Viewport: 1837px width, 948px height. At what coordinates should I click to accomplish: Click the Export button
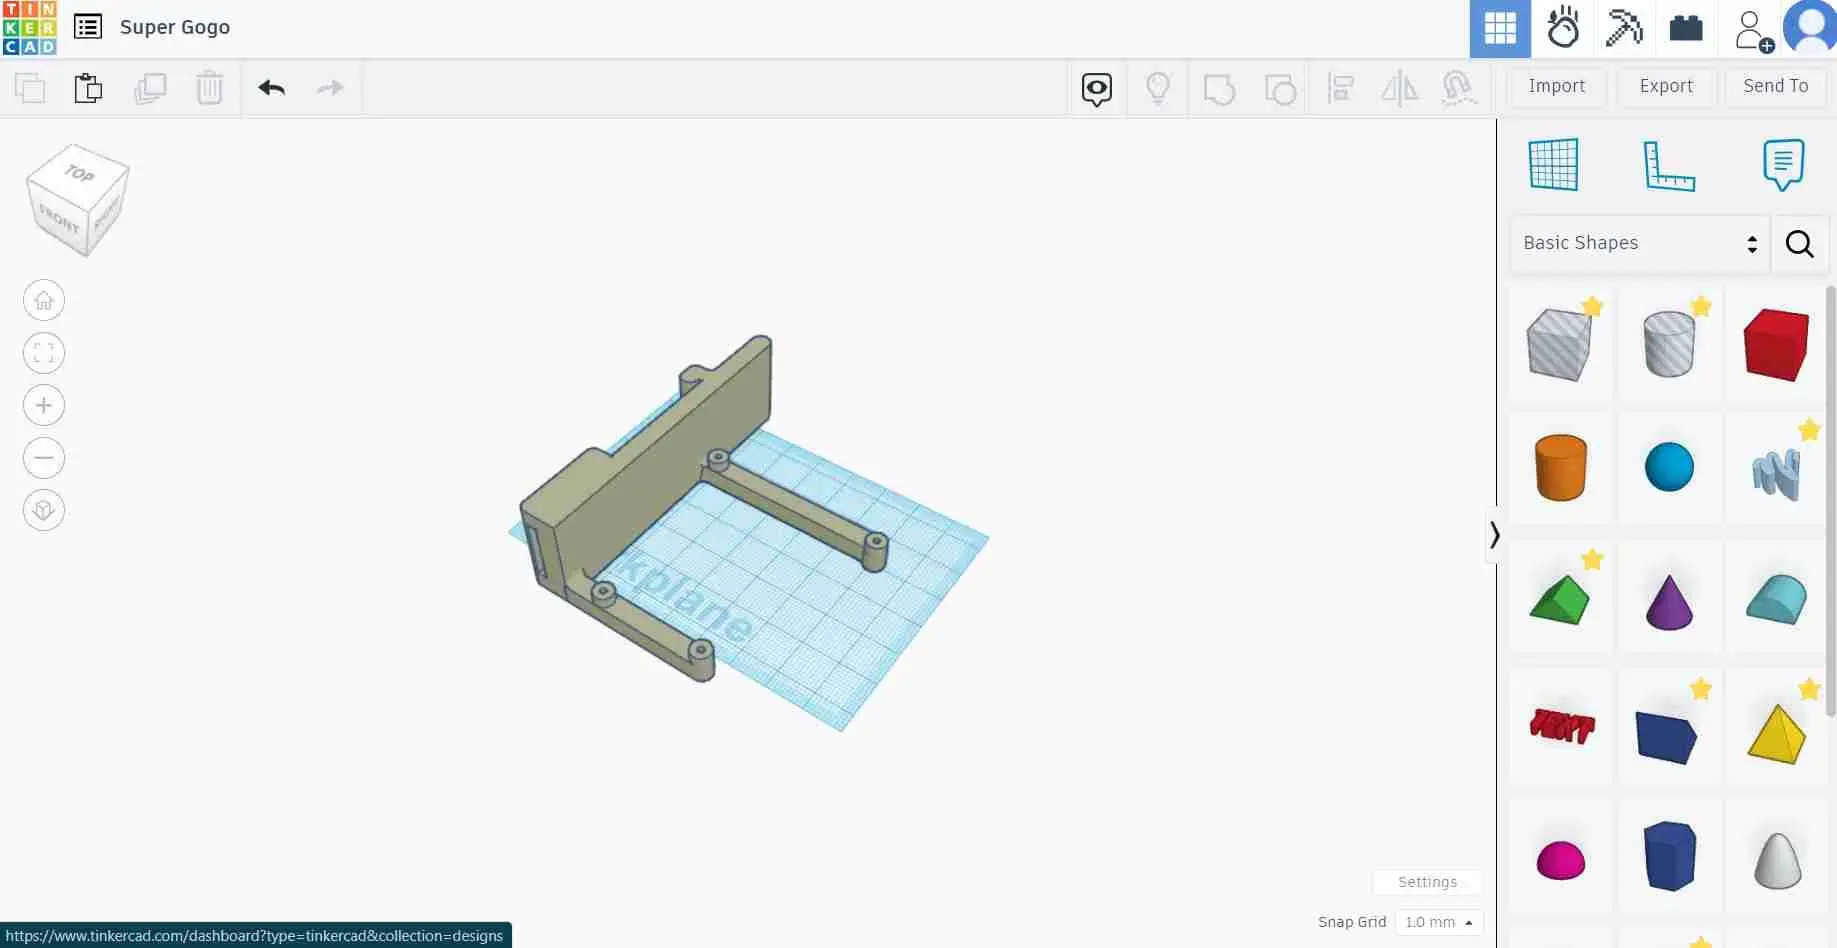tap(1665, 86)
